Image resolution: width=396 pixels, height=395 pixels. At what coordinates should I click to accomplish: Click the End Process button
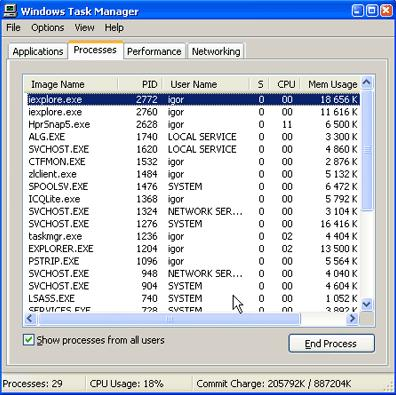pos(331,344)
